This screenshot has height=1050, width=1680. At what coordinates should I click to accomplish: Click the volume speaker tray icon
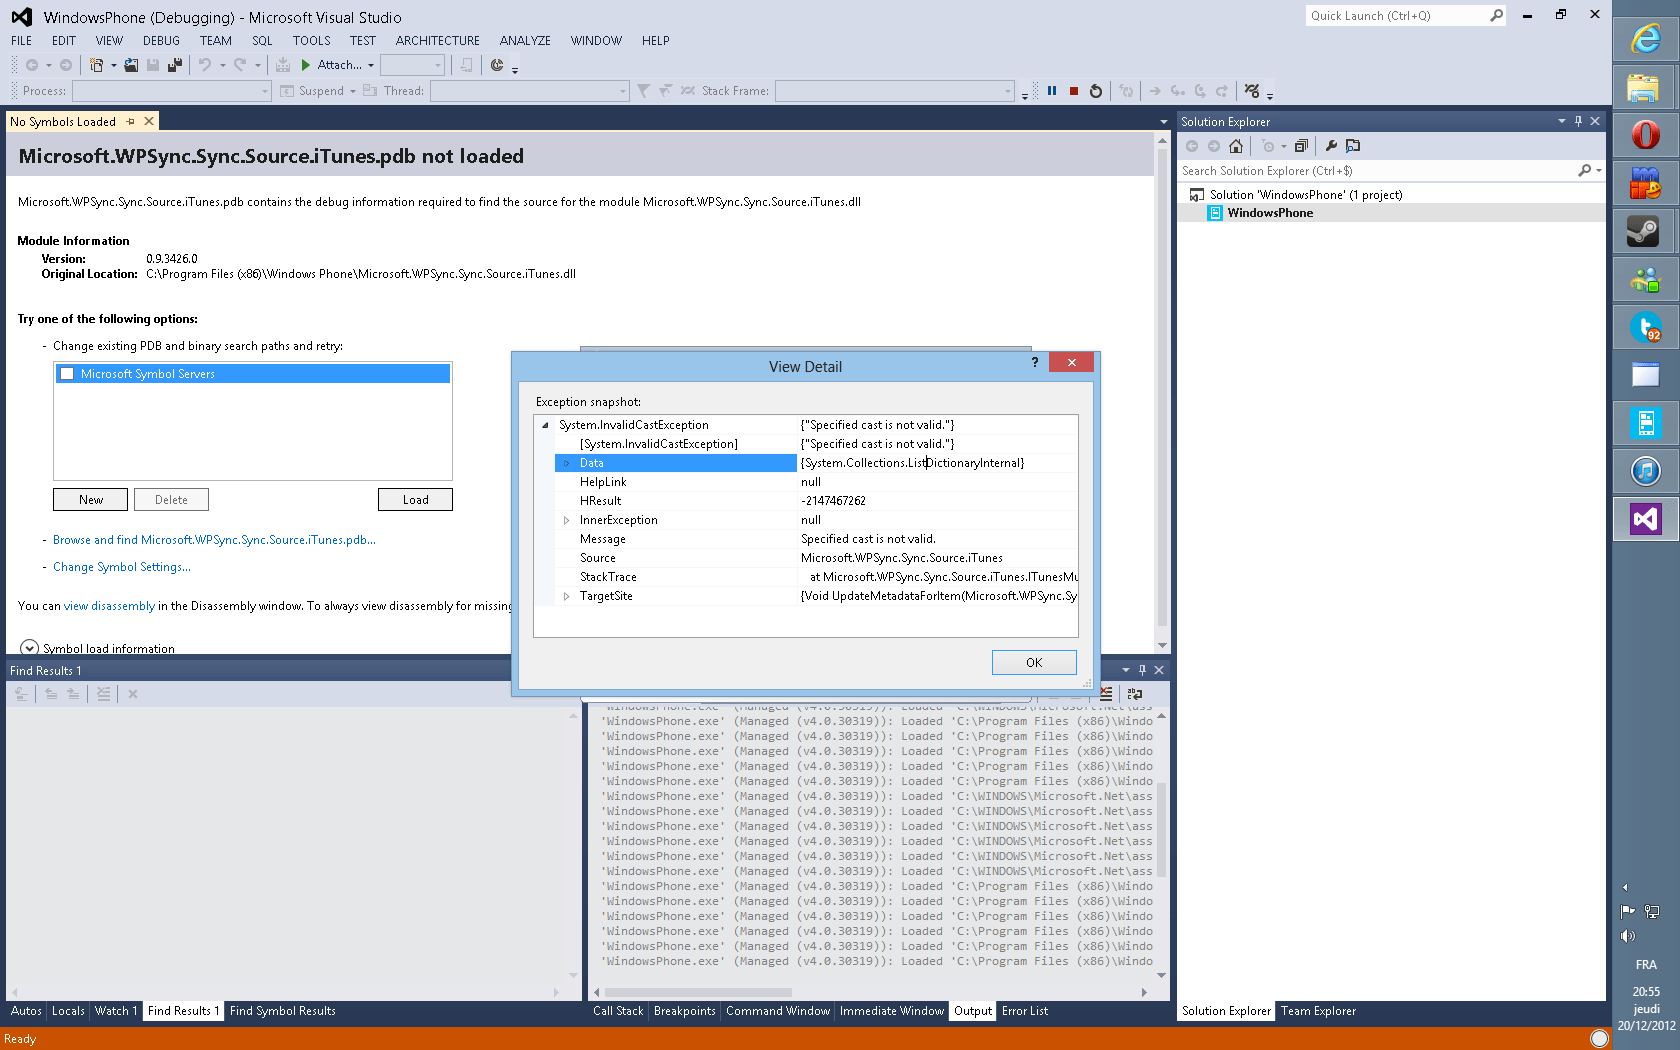1628,936
